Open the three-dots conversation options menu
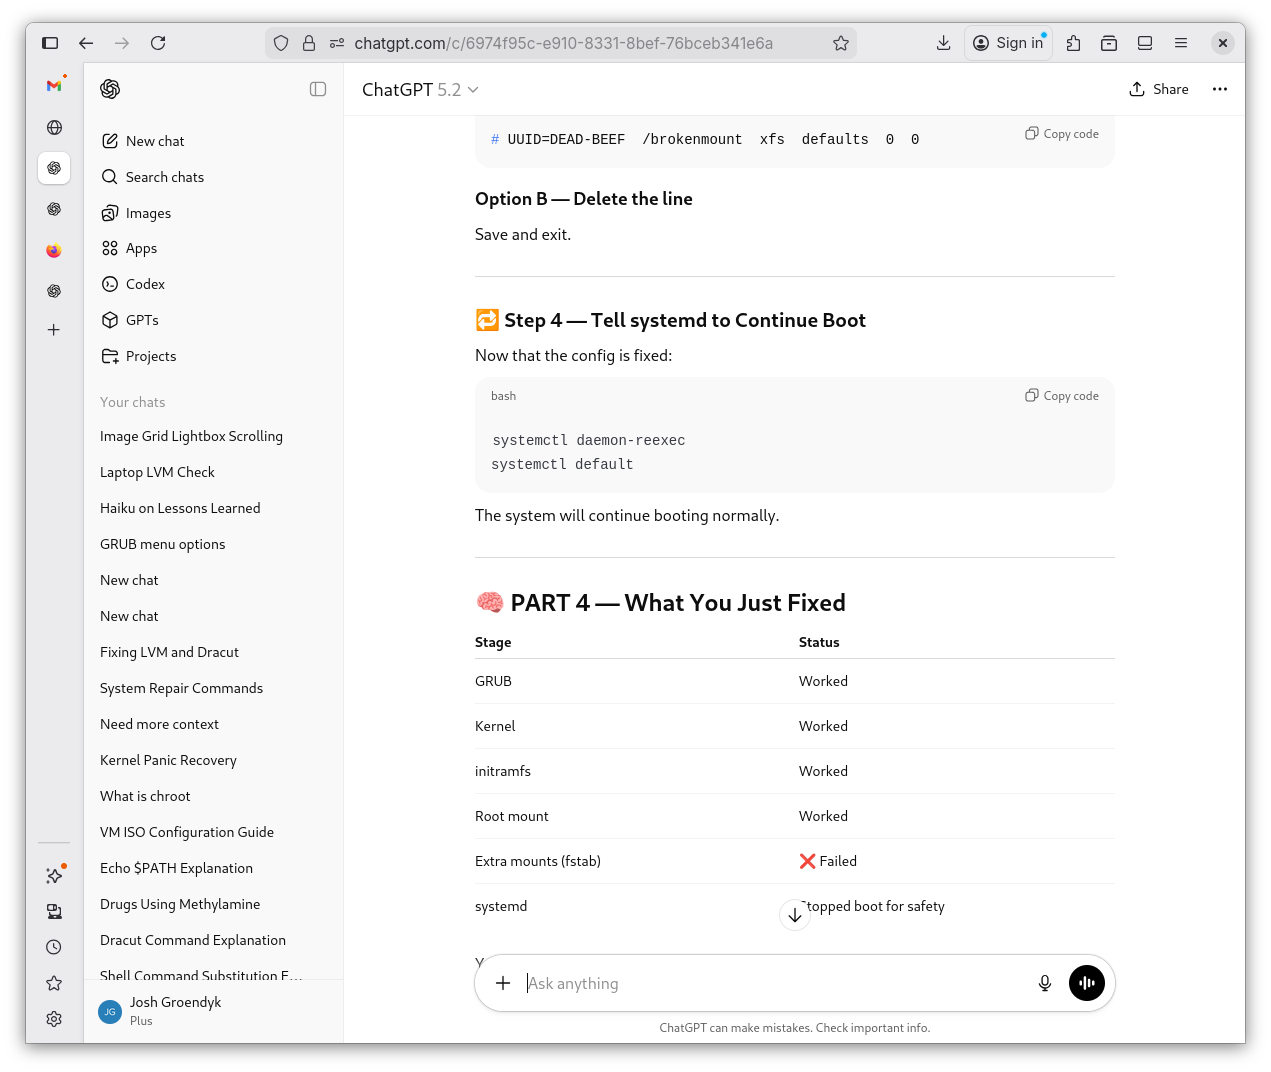 pos(1219,89)
